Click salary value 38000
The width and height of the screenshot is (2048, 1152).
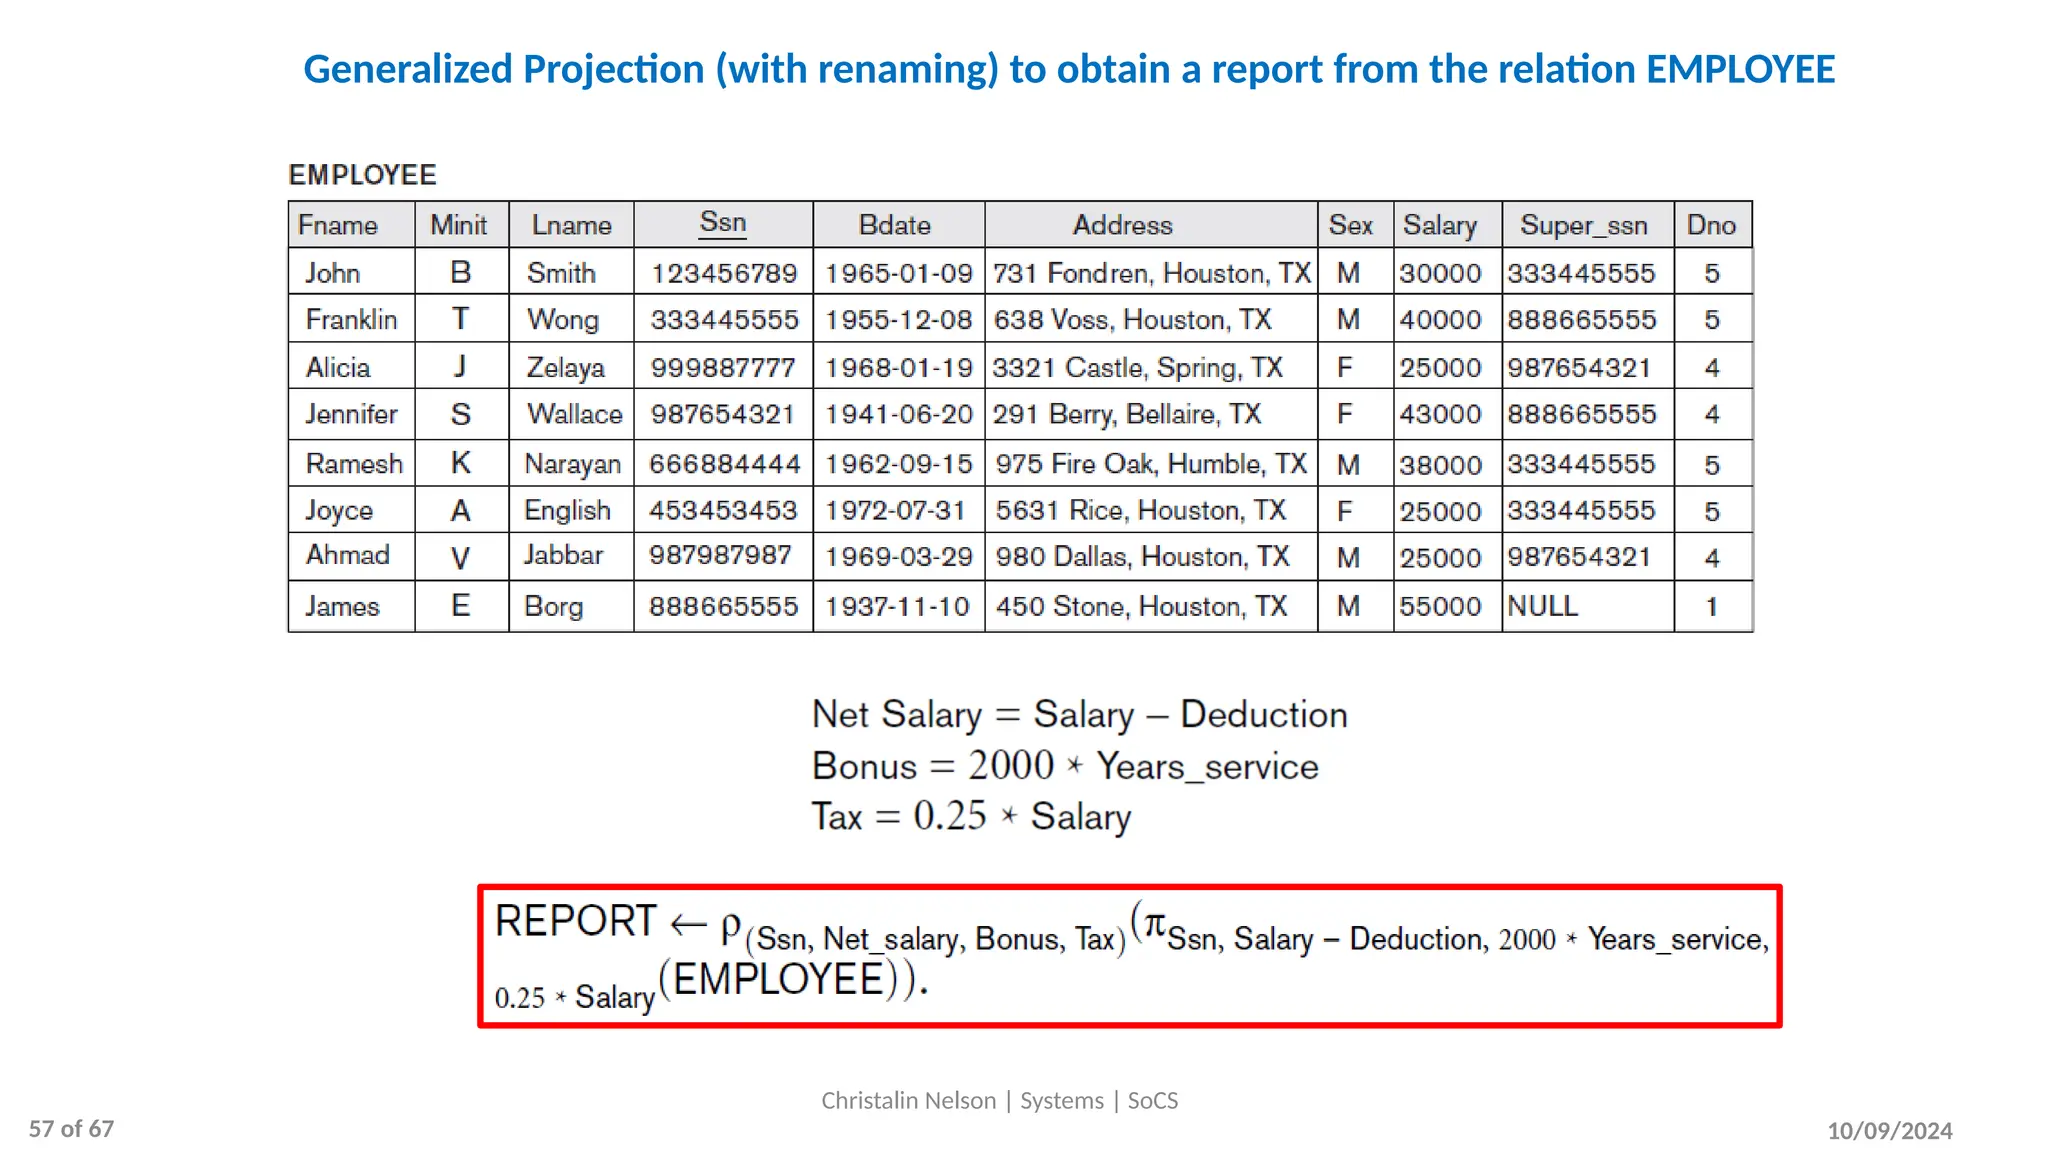tap(1440, 465)
